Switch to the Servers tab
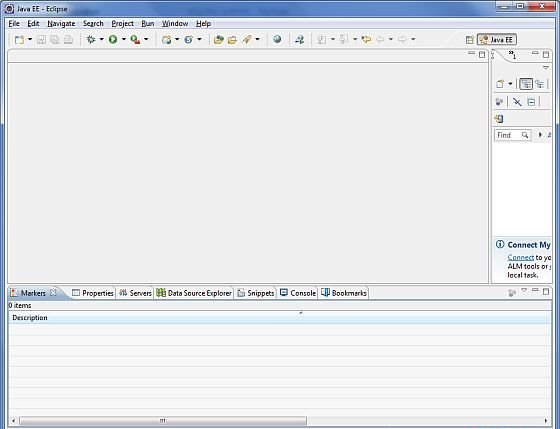560x429 pixels. [x=135, y=293]
